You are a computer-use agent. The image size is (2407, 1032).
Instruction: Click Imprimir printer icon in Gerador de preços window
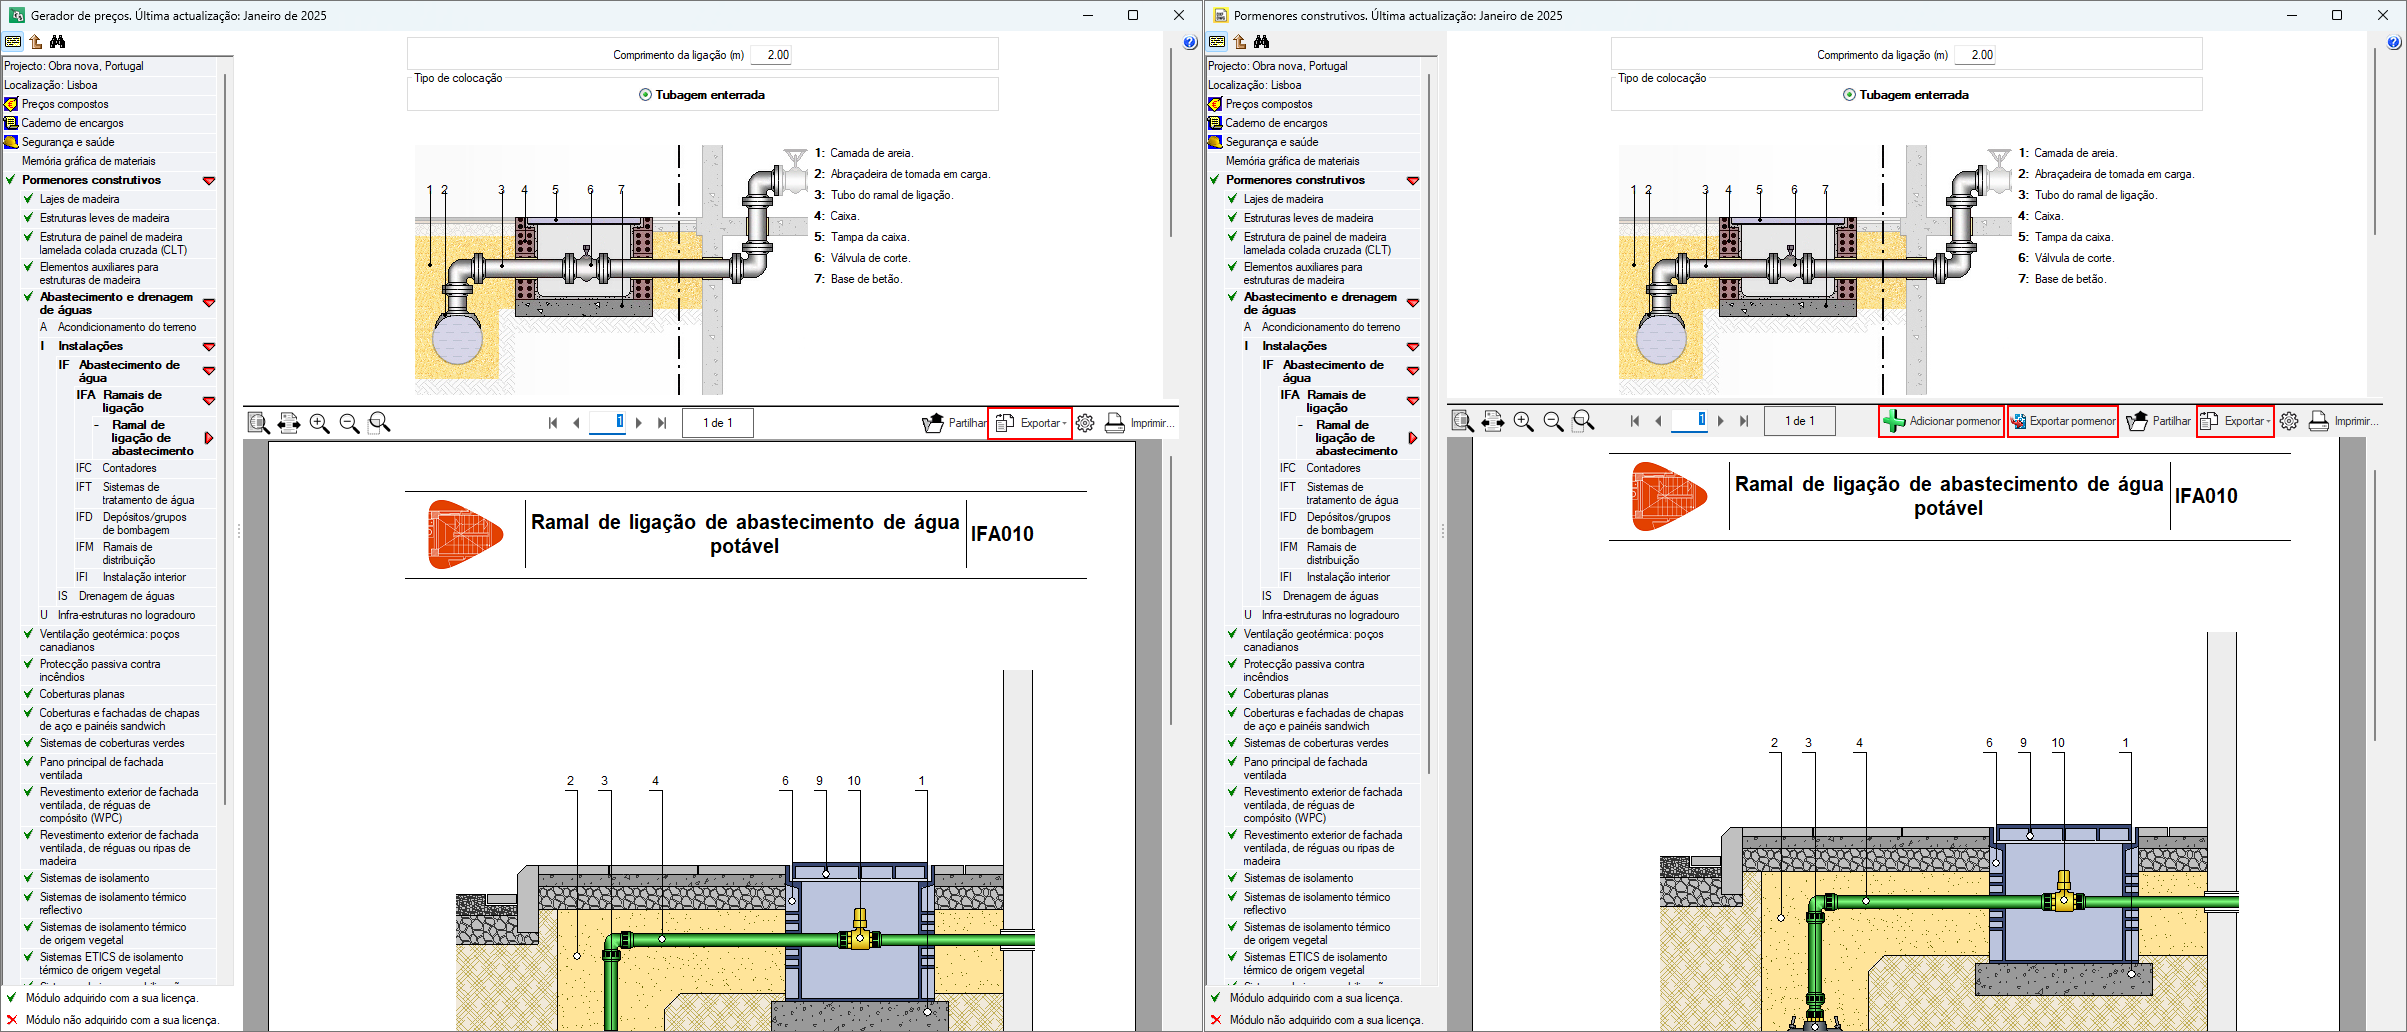point(1115,423)
